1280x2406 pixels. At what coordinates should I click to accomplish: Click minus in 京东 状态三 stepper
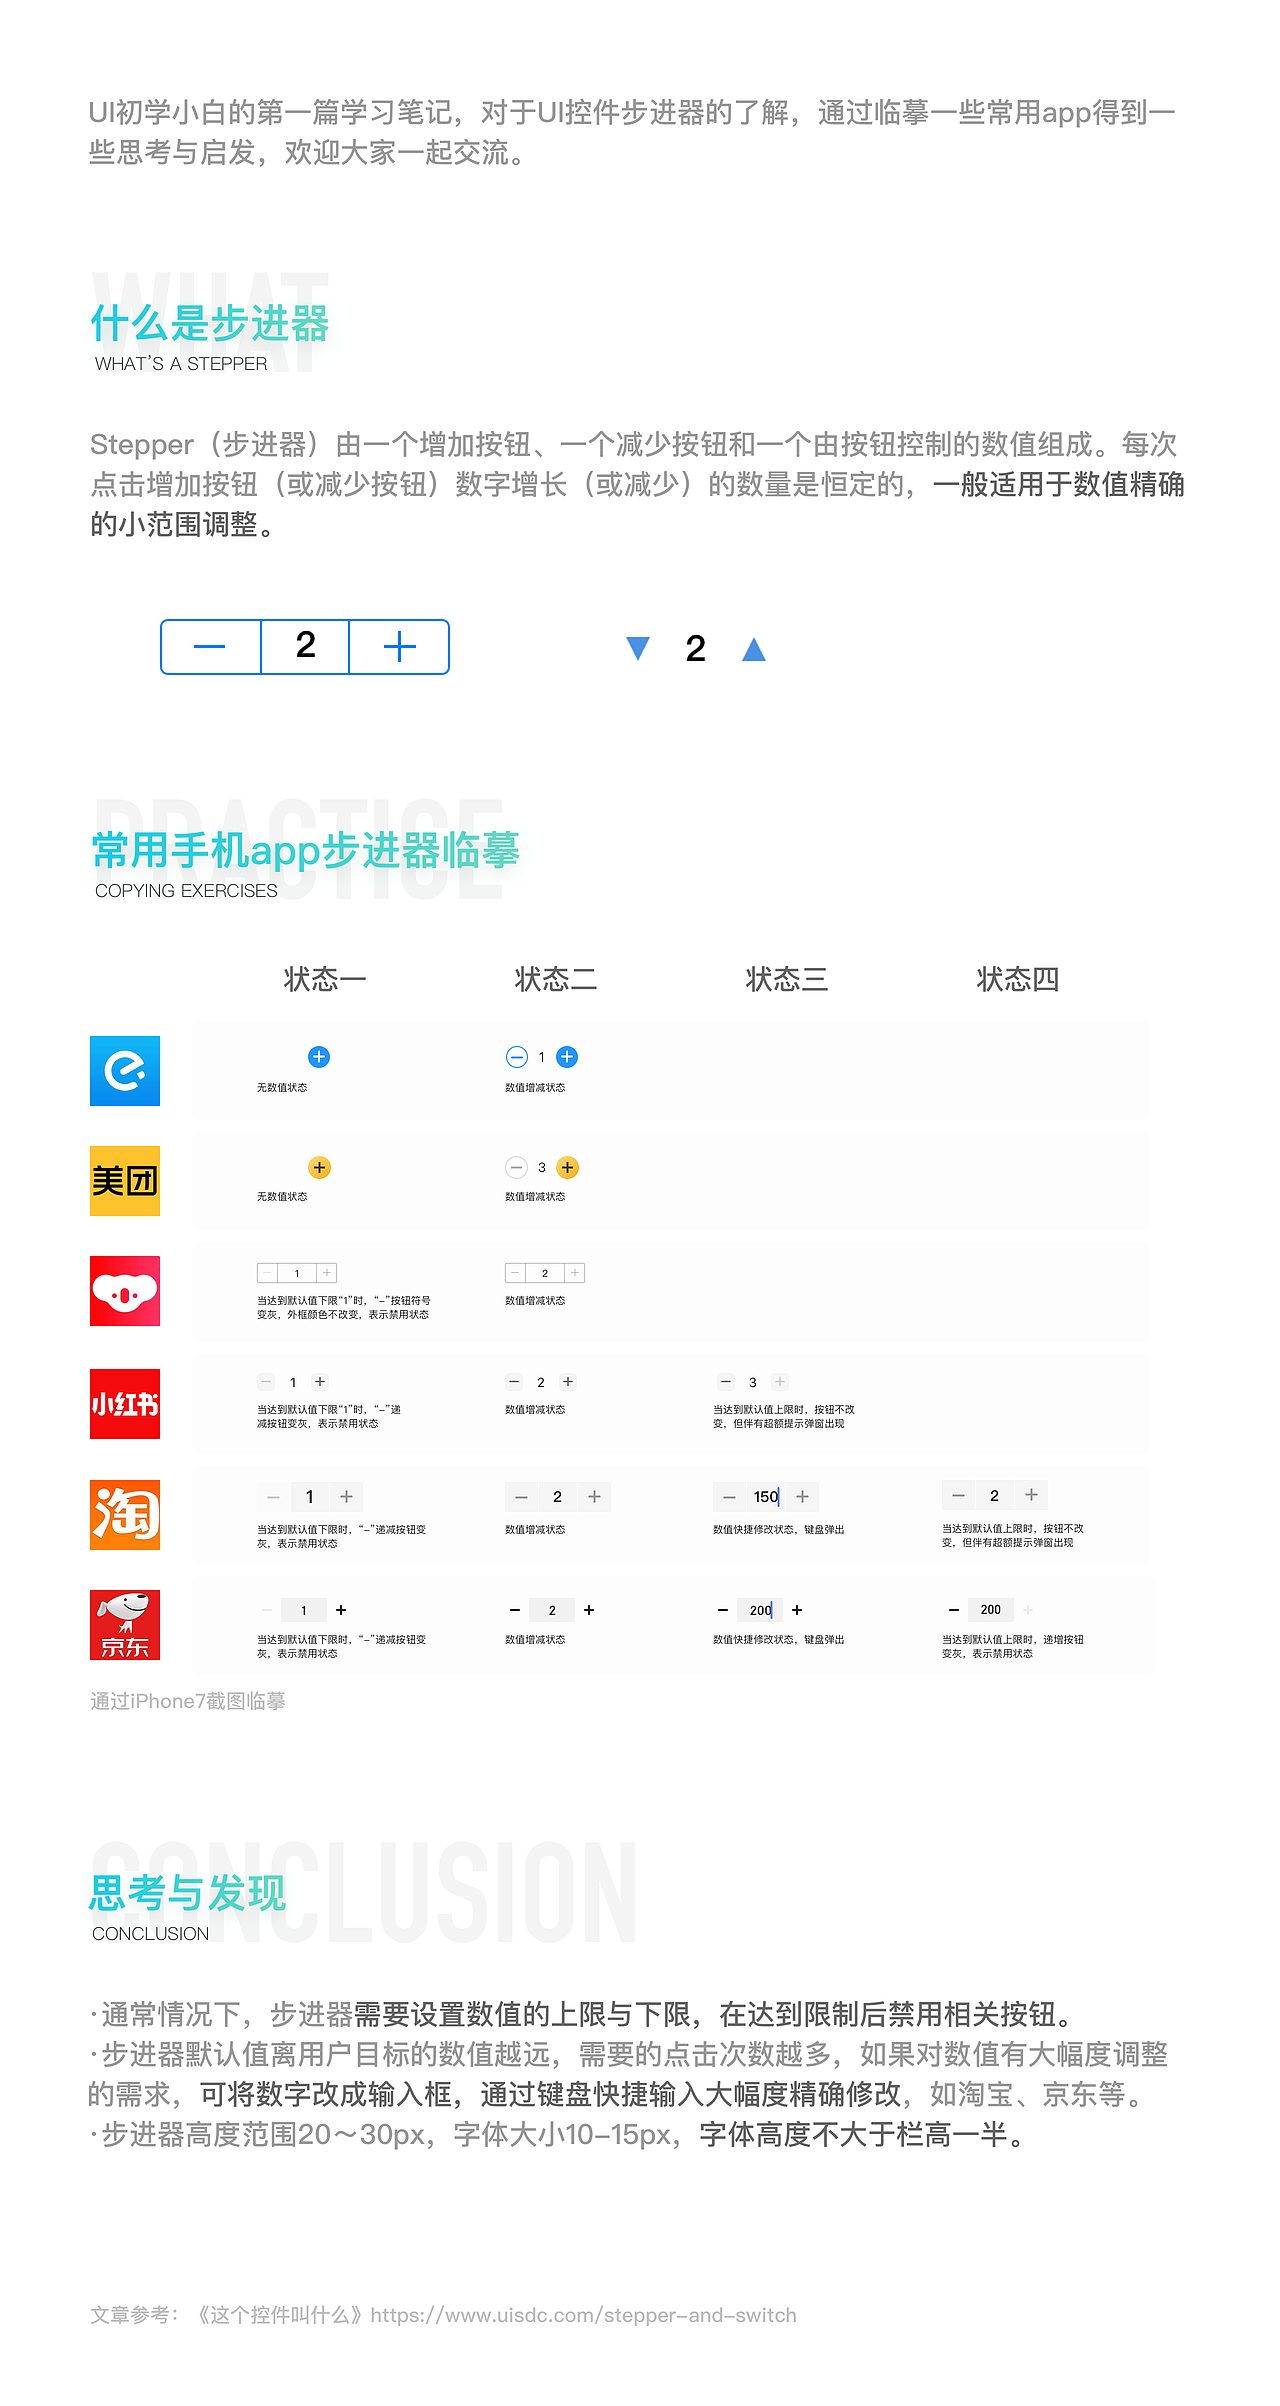coord(722,1610)
